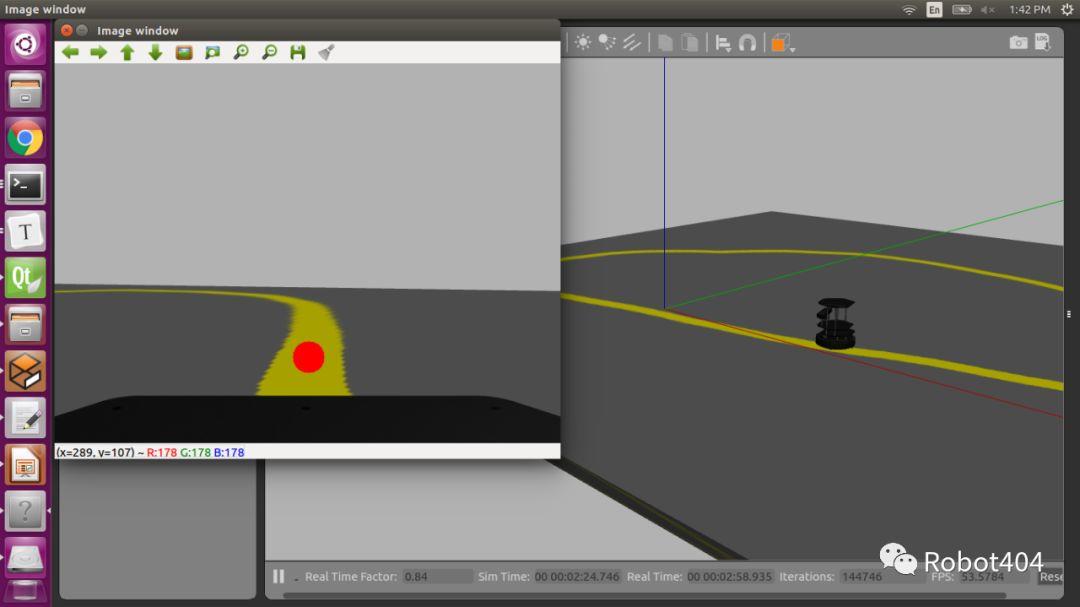The width and height of the screenshot is (1080, 607).
Task: Open the orange box app in launcher
Action: click(x=25, y=371)
